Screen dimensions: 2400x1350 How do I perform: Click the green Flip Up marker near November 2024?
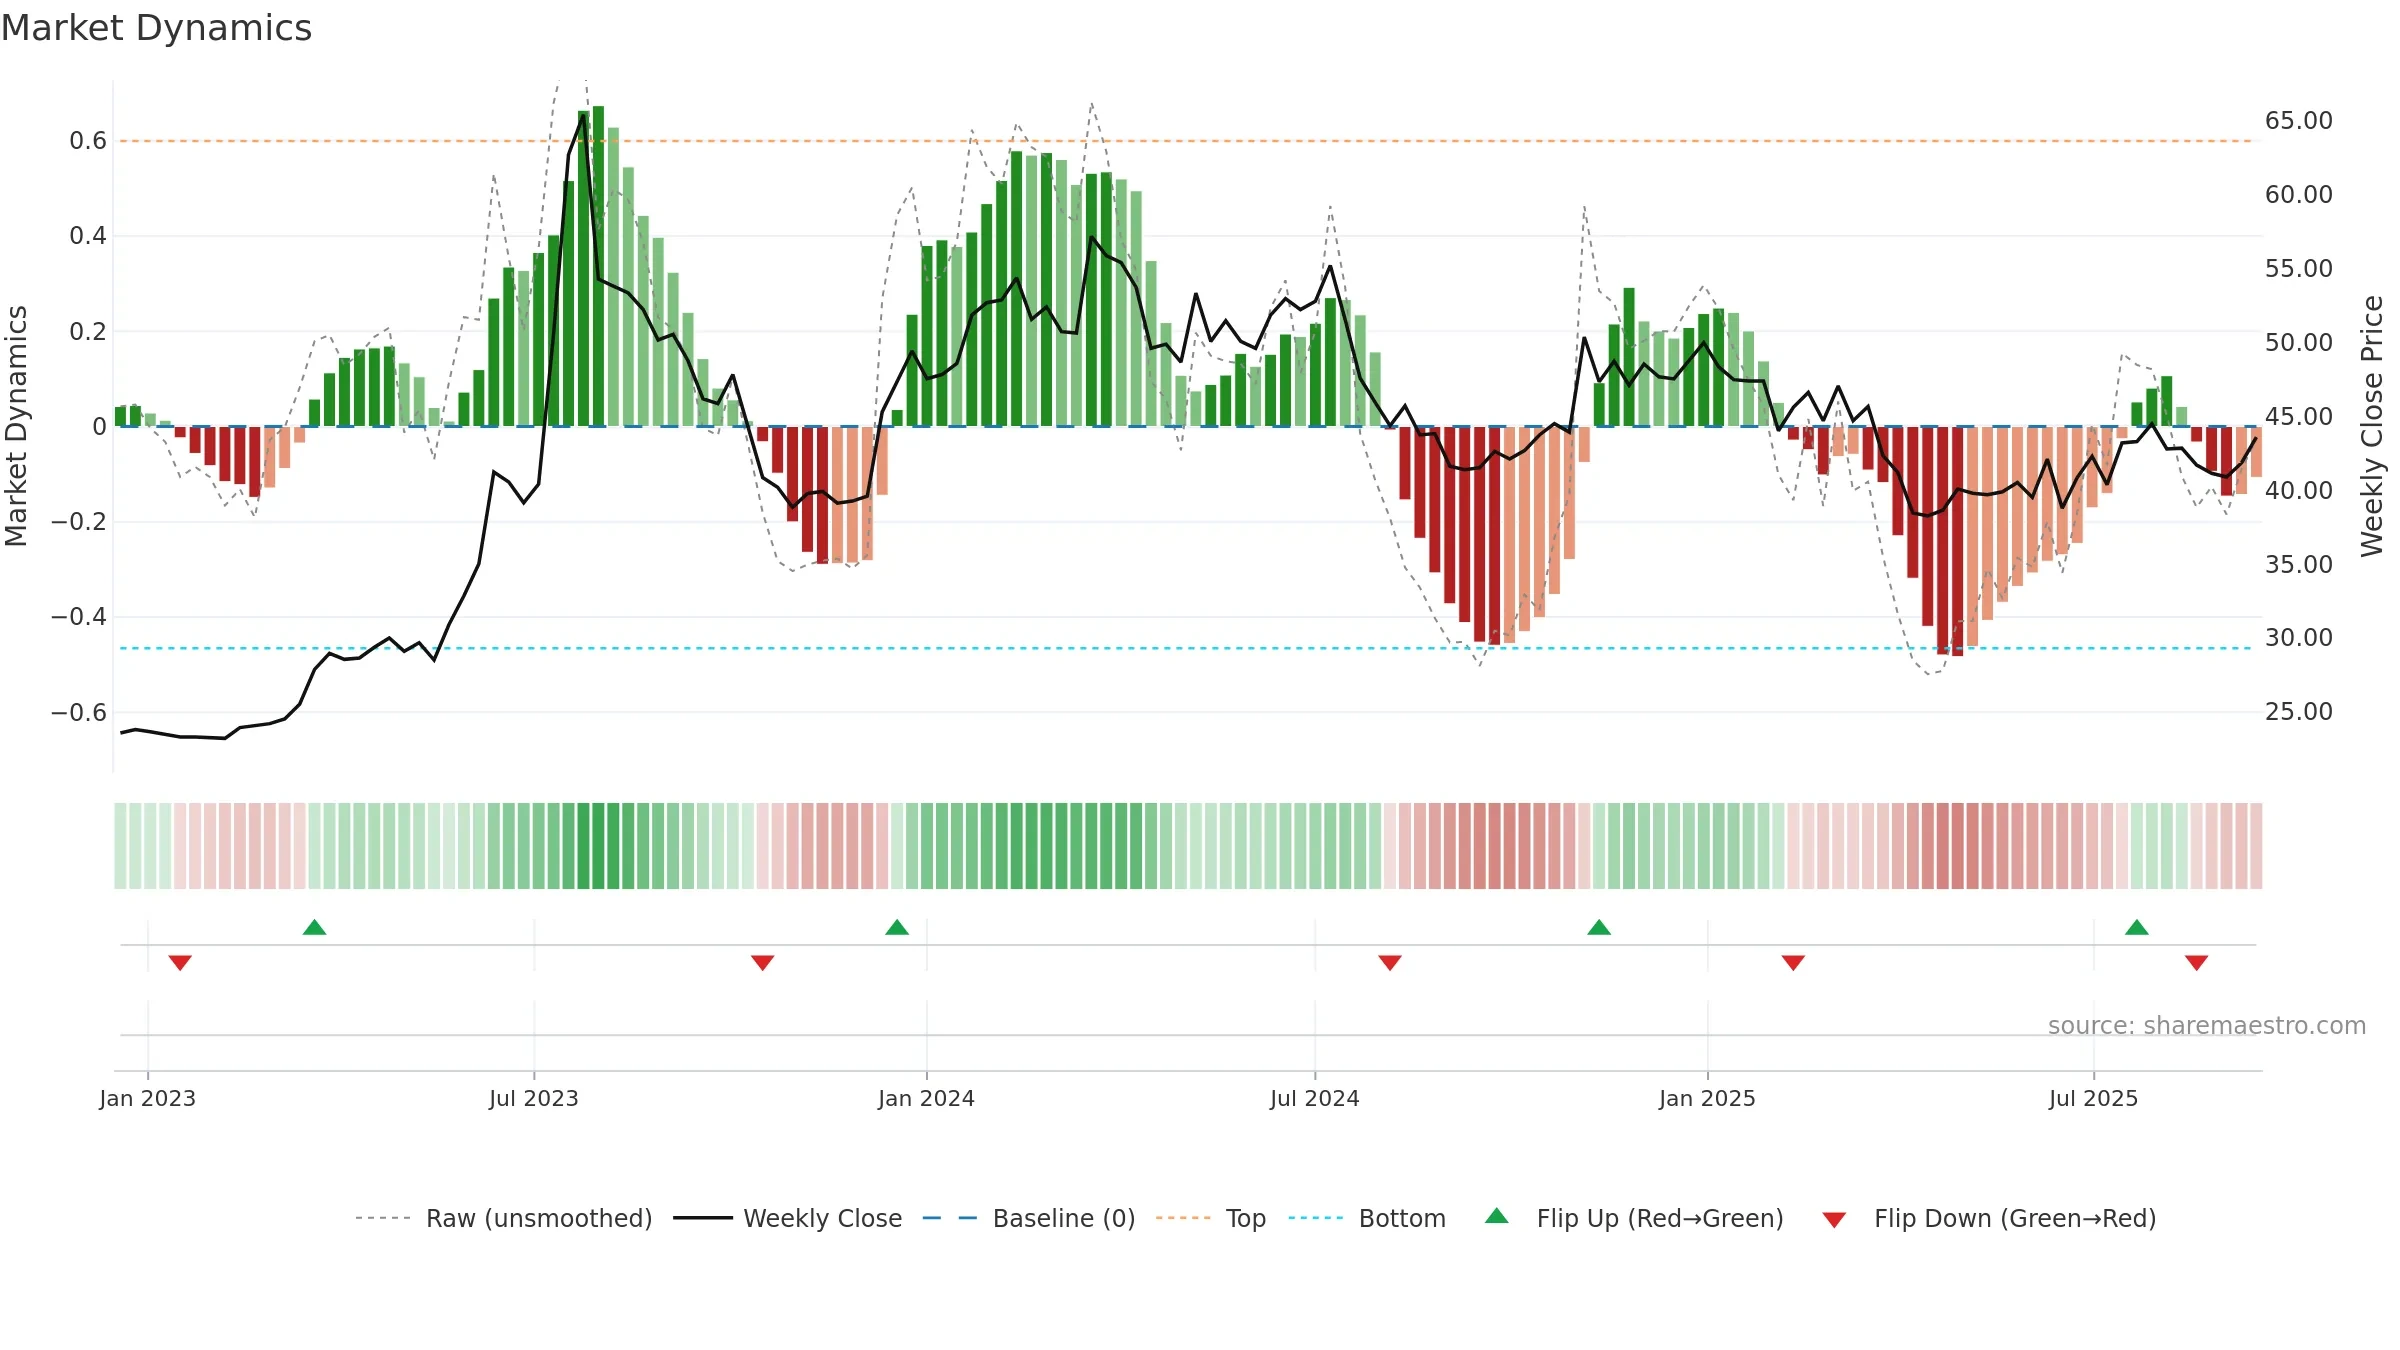point(1599,927)
